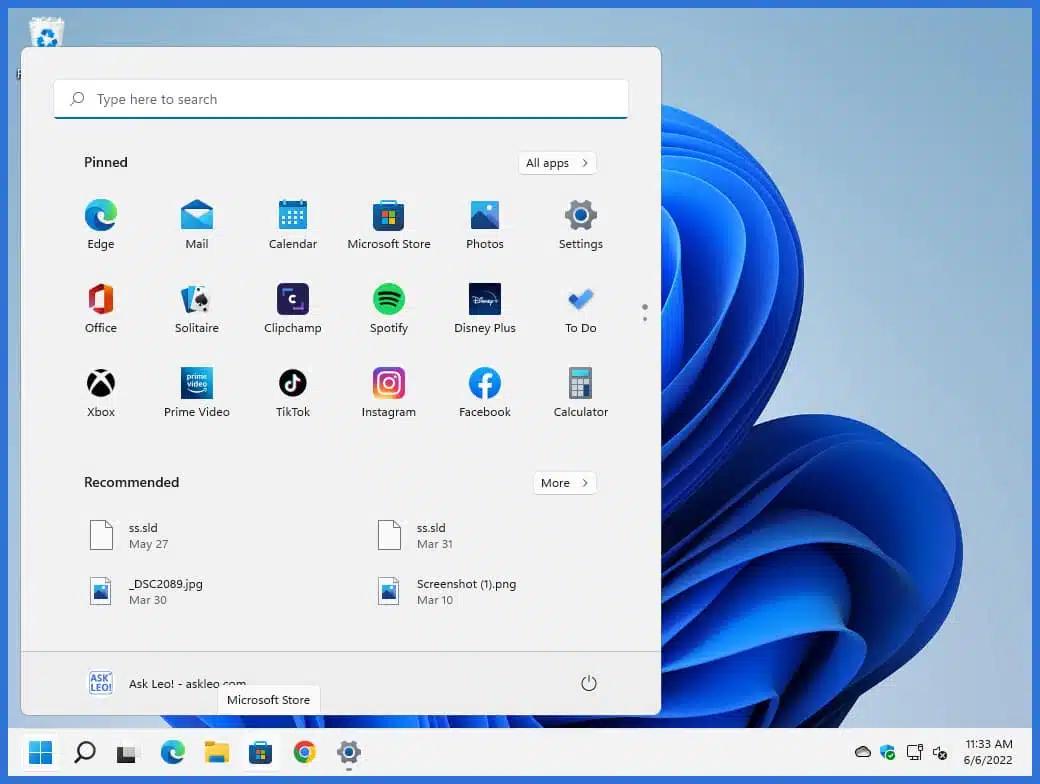The image size is (1040, 784).
Task: Click the power button icon
Action: pyautogui.click(x=588, y=683)
